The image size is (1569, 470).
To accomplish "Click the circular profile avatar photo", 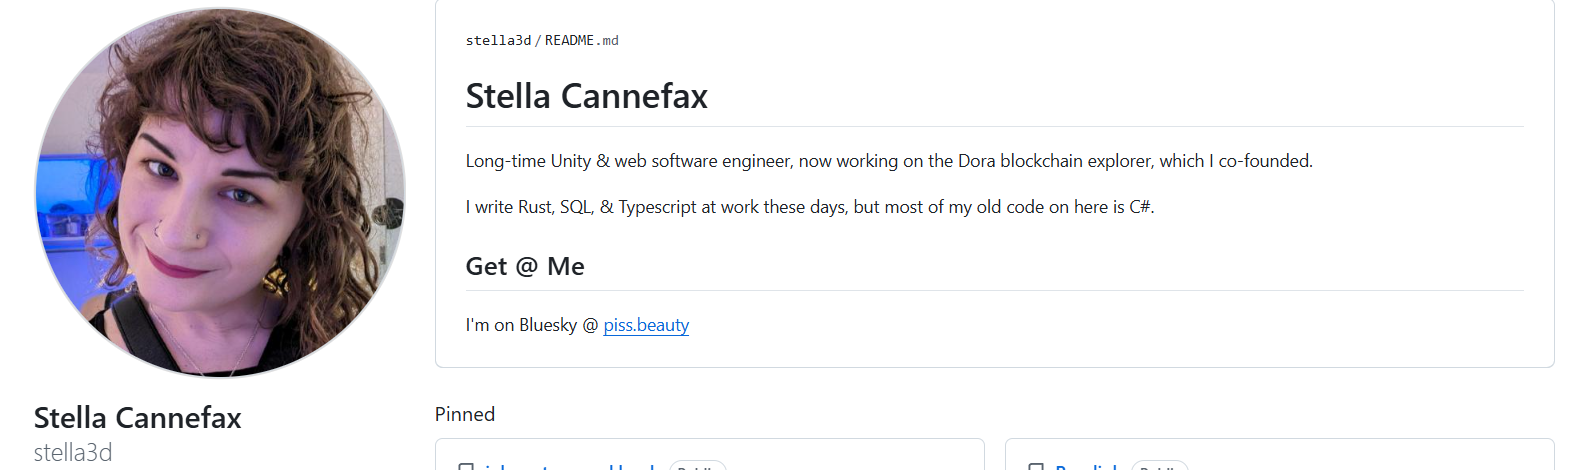I will click(x=220, y=193).
